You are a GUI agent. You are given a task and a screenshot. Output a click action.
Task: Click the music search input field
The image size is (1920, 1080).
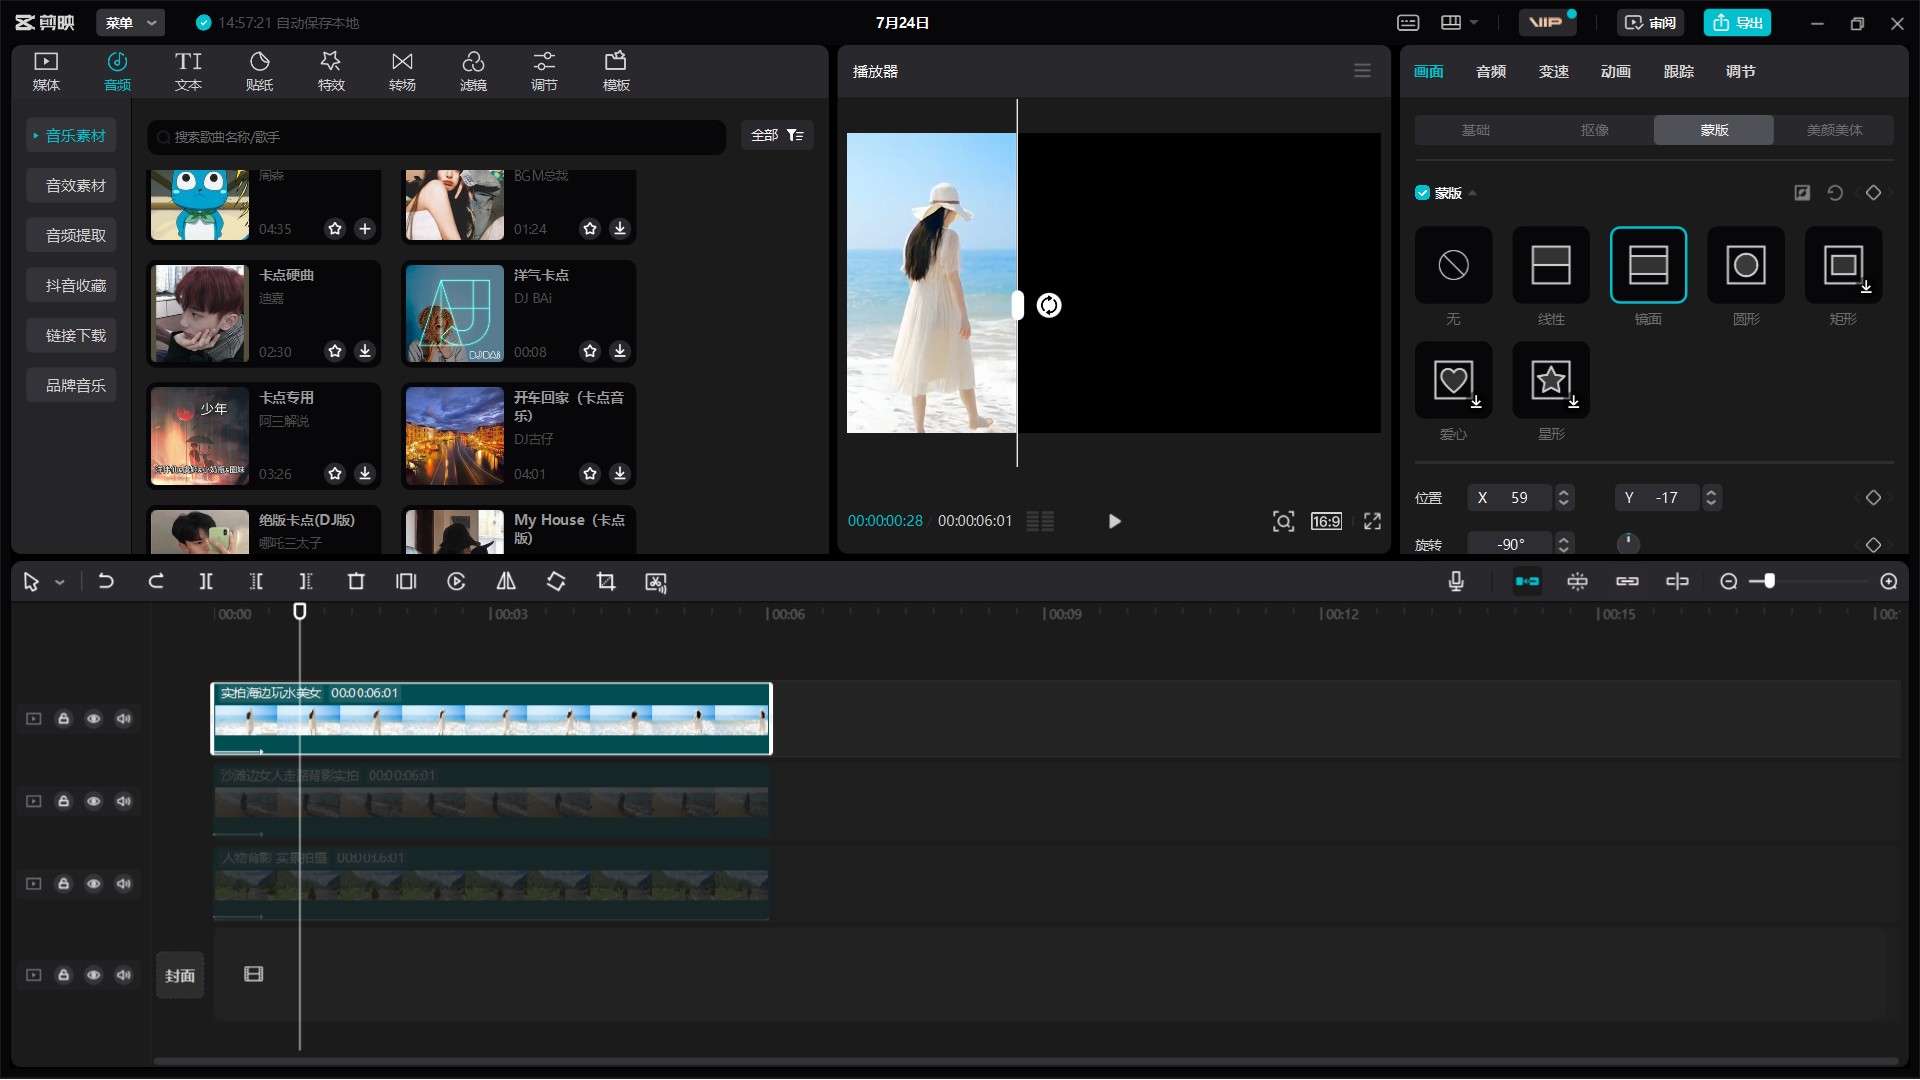437,136
